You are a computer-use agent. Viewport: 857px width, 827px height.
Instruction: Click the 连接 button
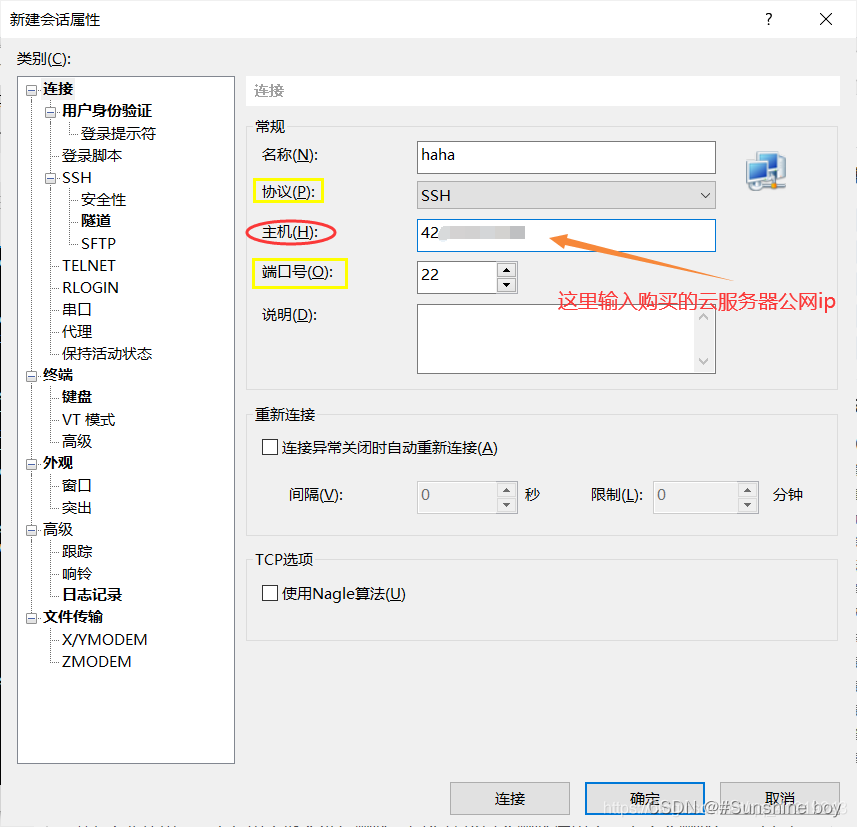tap(509, 799)
